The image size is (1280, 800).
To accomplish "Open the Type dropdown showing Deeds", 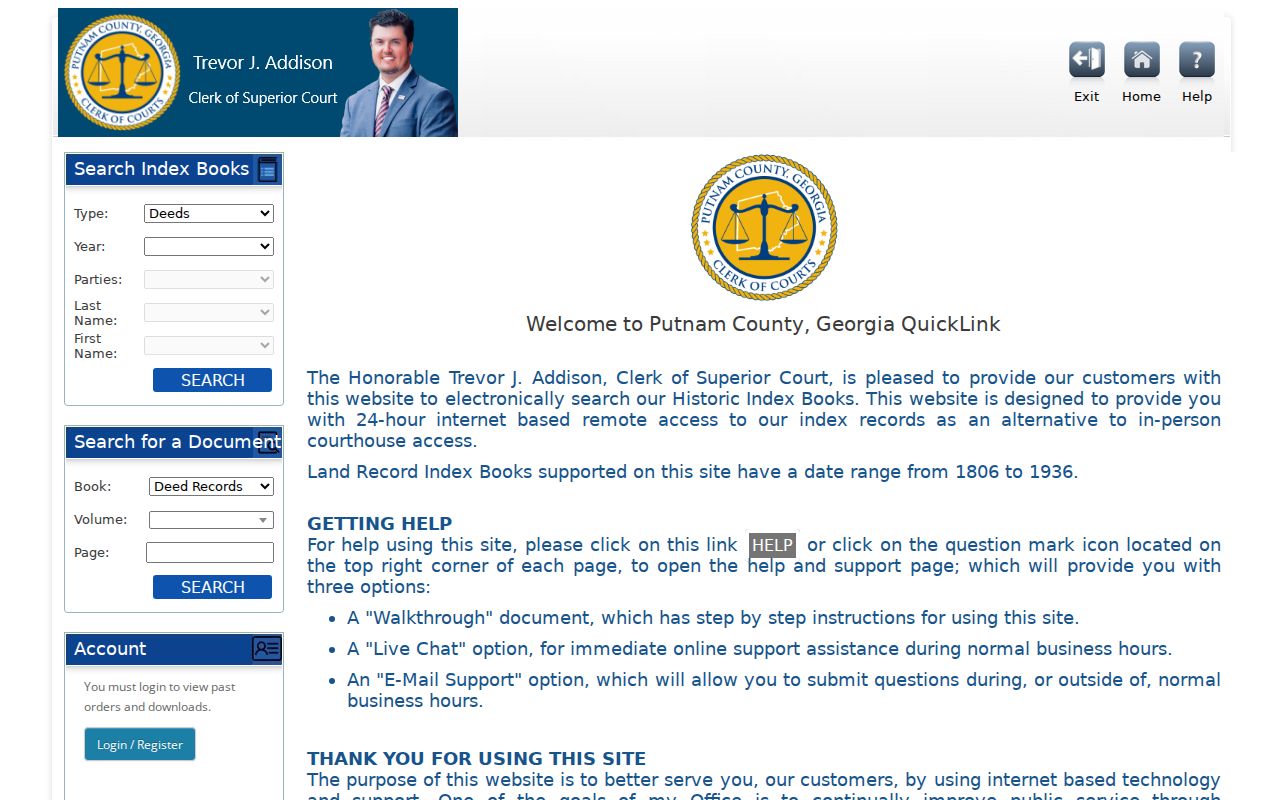I will point(209,213).
